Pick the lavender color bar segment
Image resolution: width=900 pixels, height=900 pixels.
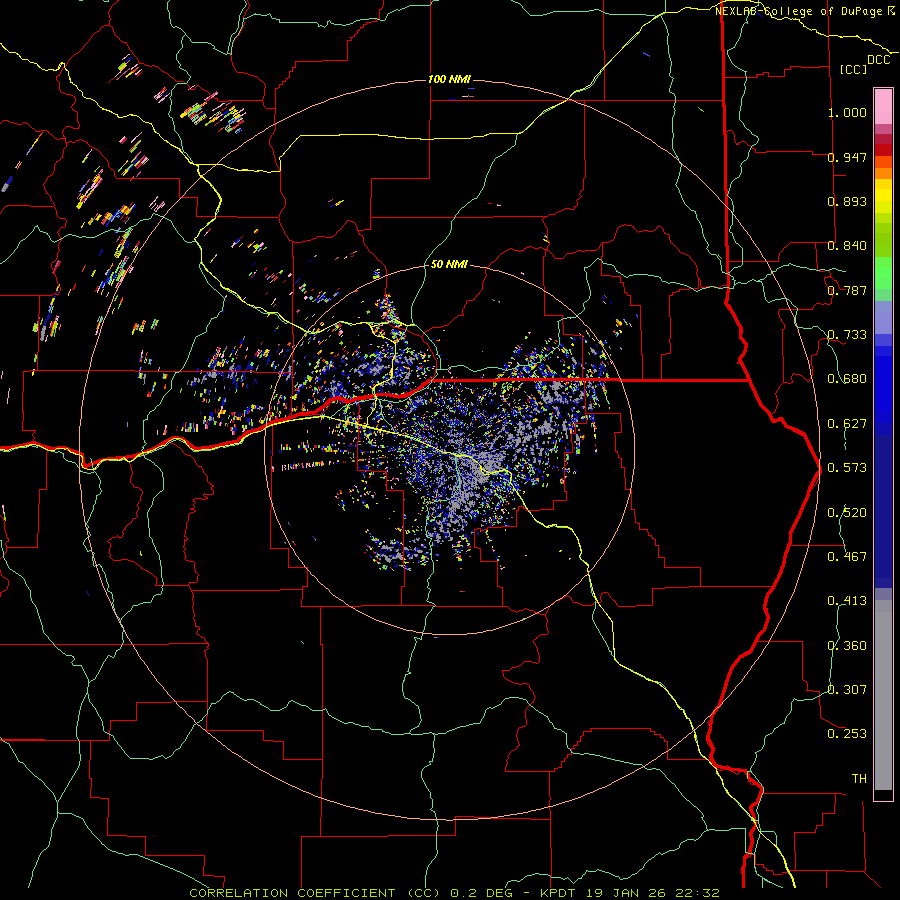coord(883,318)
